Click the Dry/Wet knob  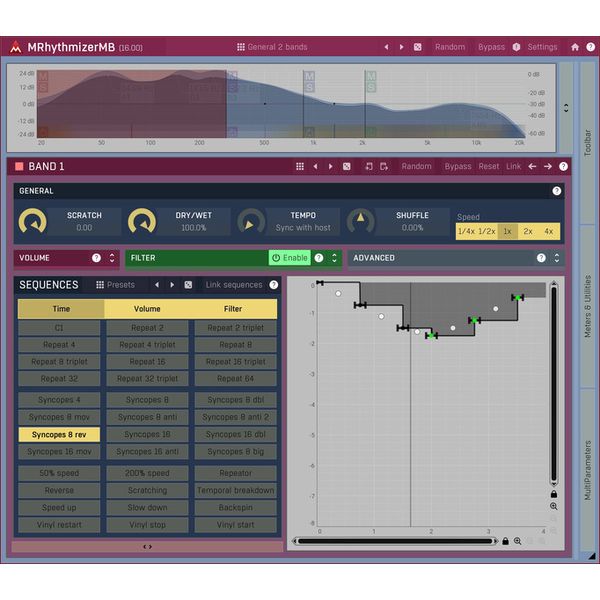tap(142, 221)
